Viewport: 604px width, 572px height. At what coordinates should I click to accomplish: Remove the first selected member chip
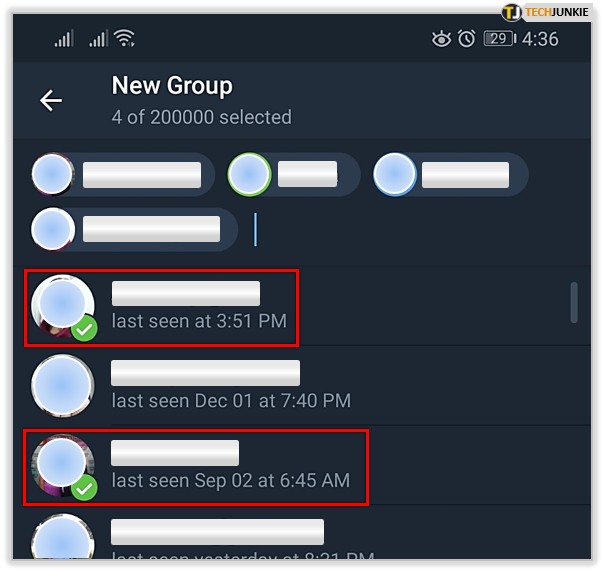(x=123, y=175)
